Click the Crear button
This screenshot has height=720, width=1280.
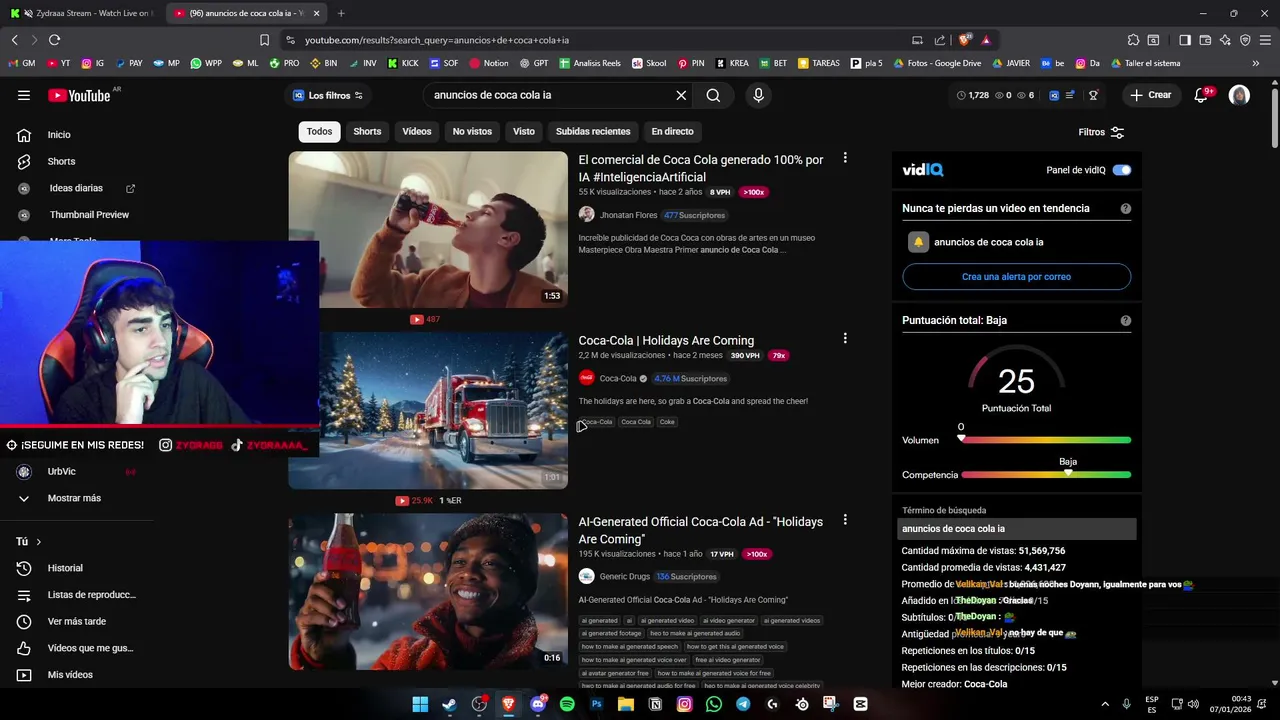tap(1150, 95)
